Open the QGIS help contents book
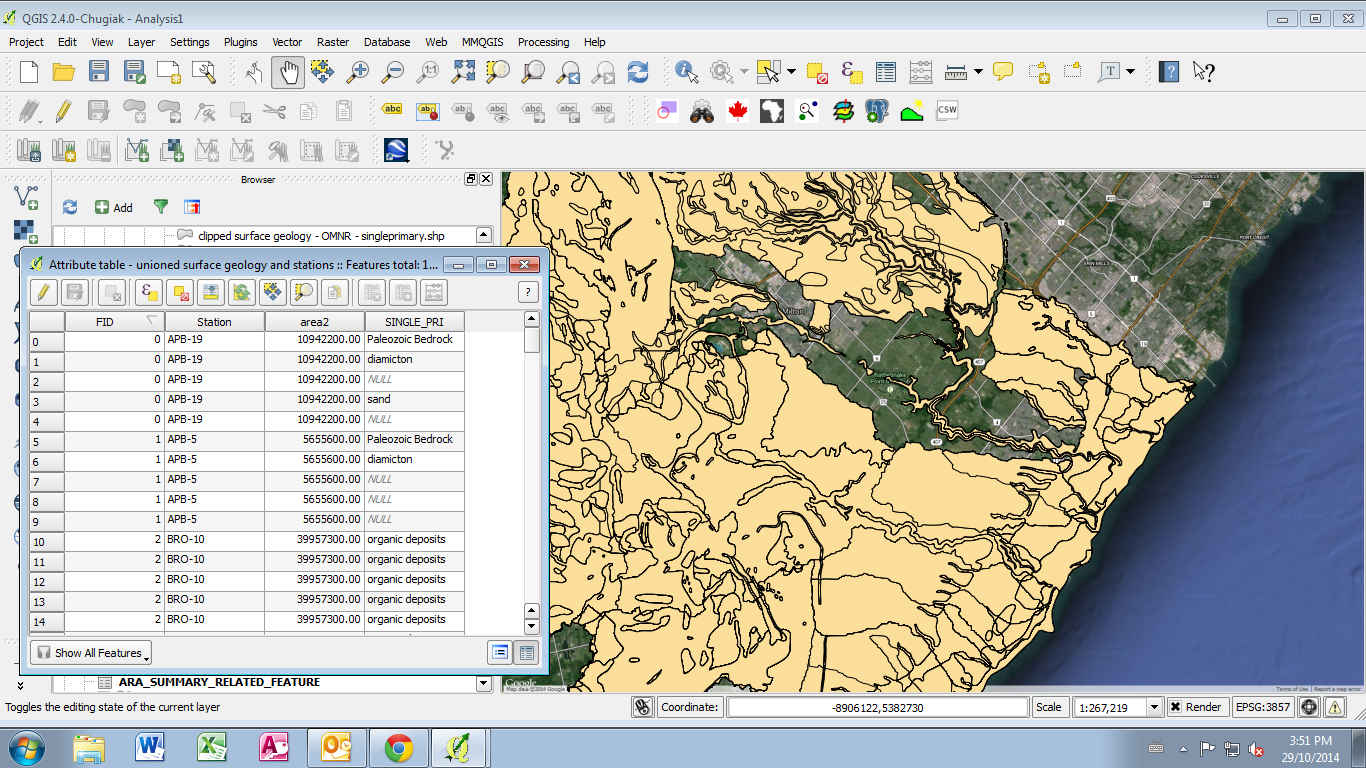 point(1169,72)
